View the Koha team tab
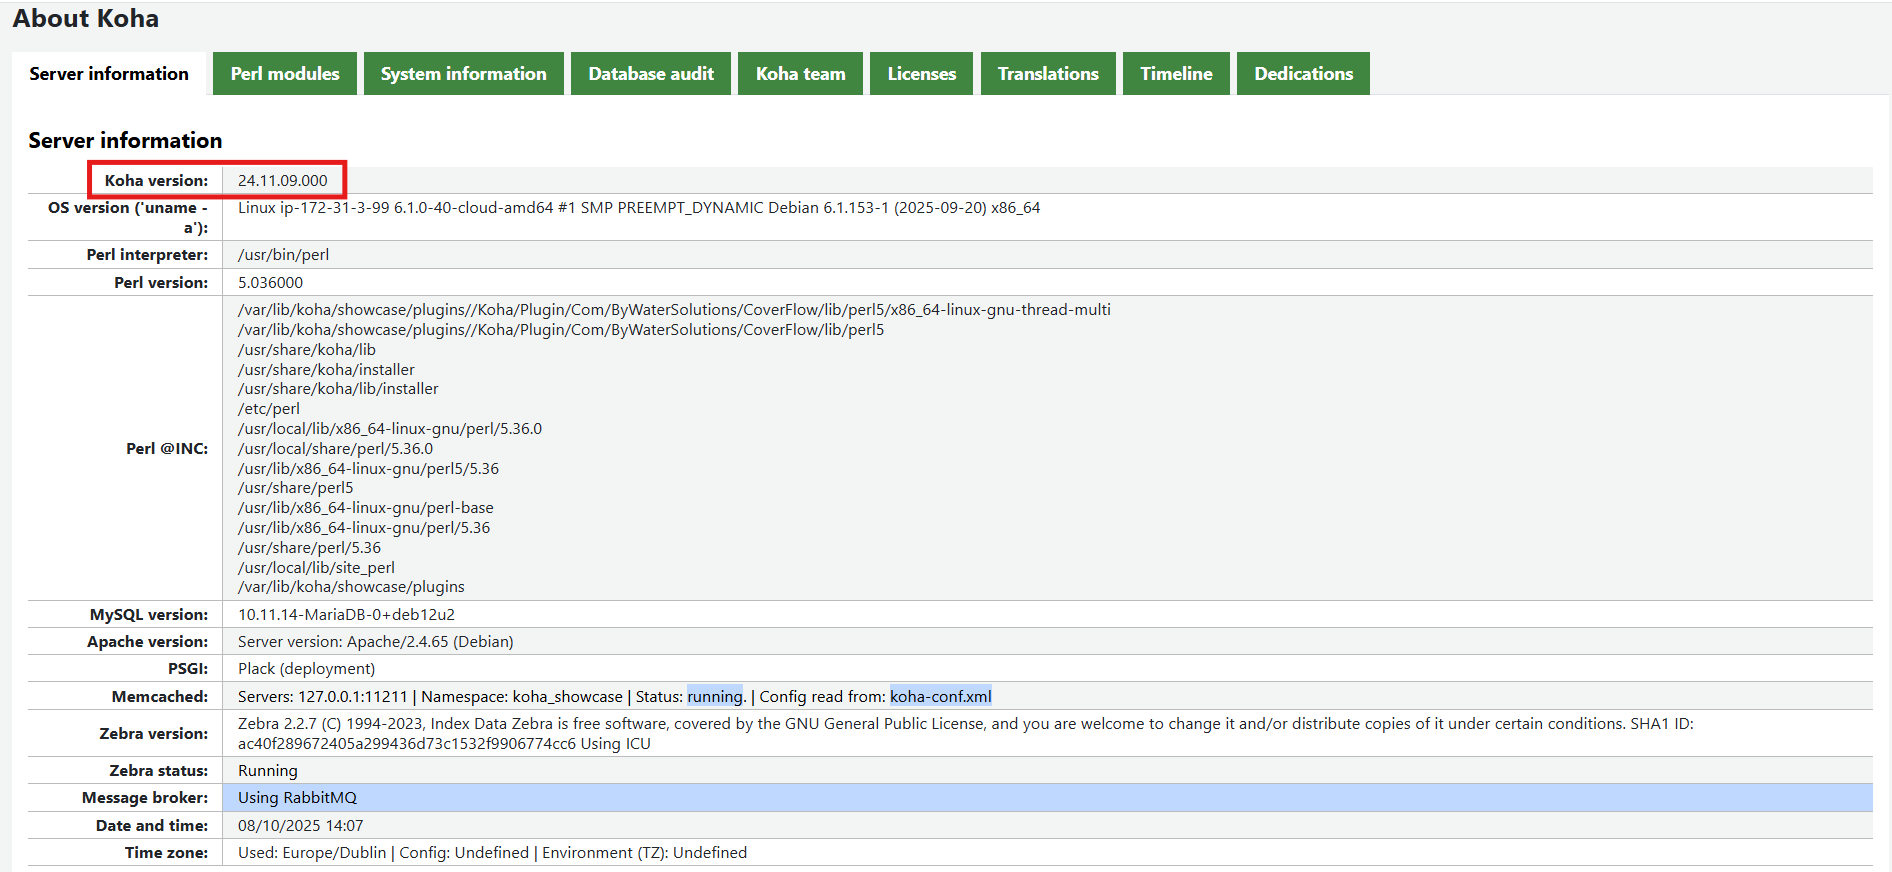1892x872 pixels. (800, 74)
